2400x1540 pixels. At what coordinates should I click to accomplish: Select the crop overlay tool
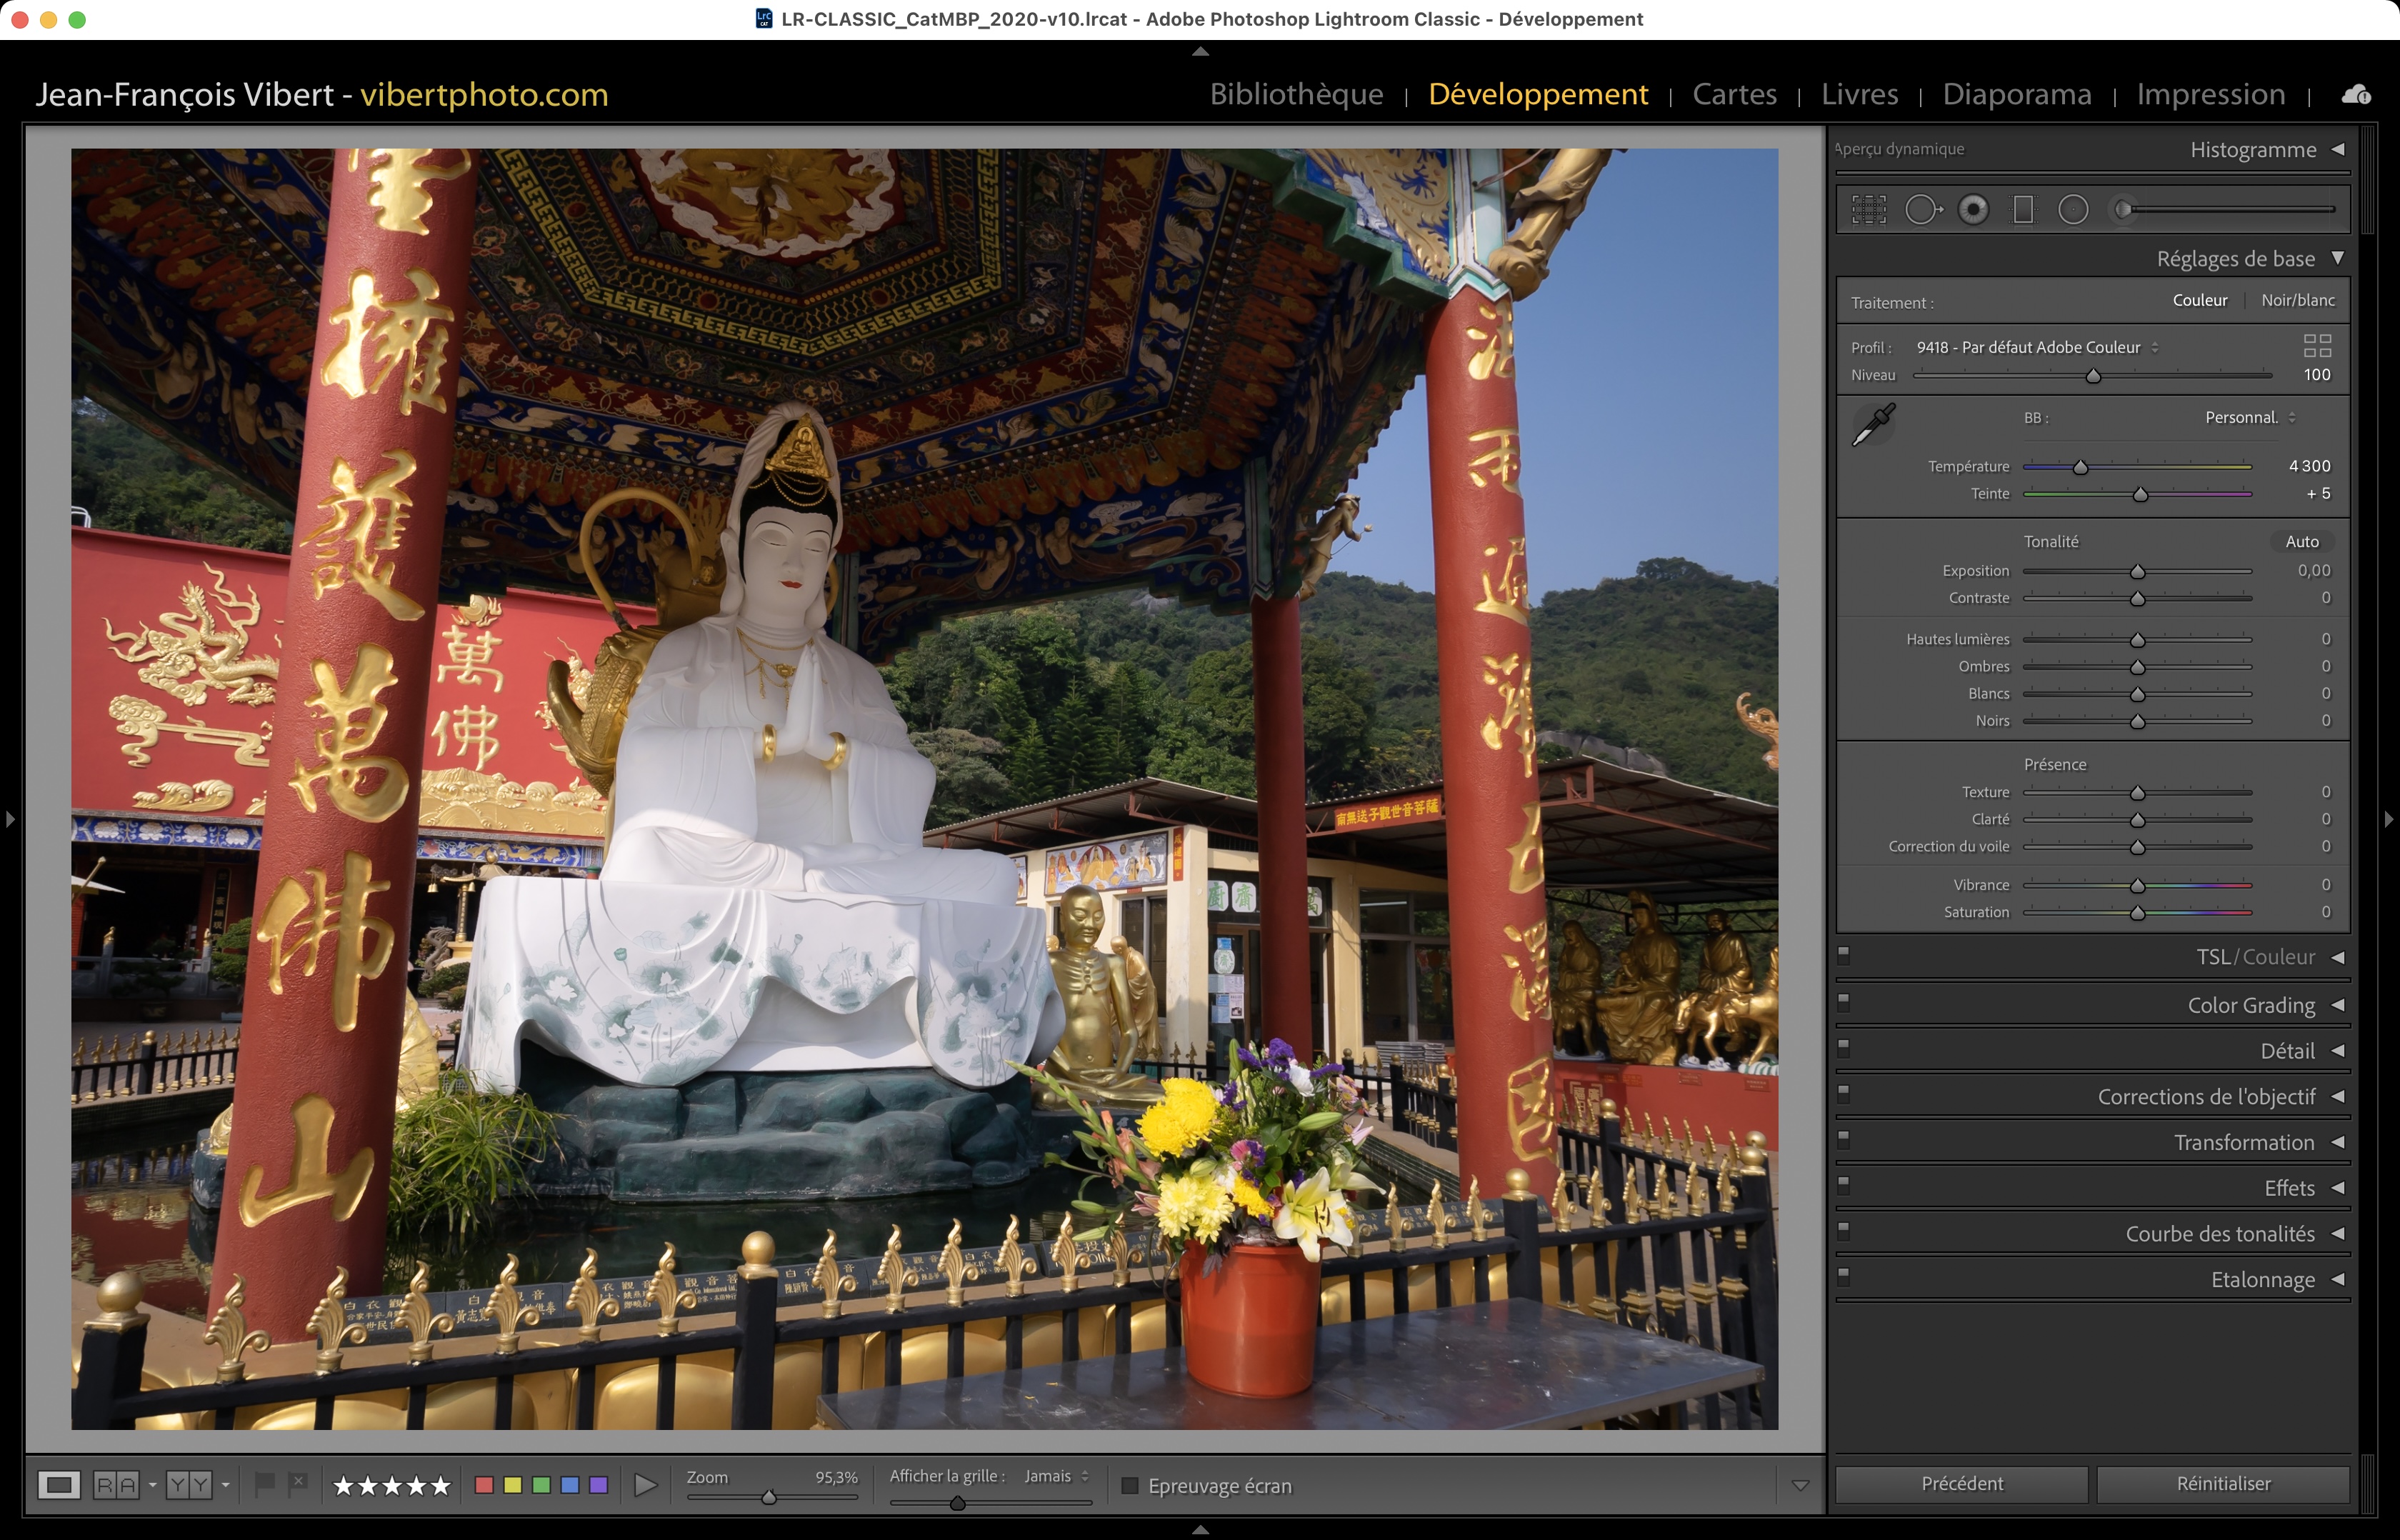(1868, 210)
